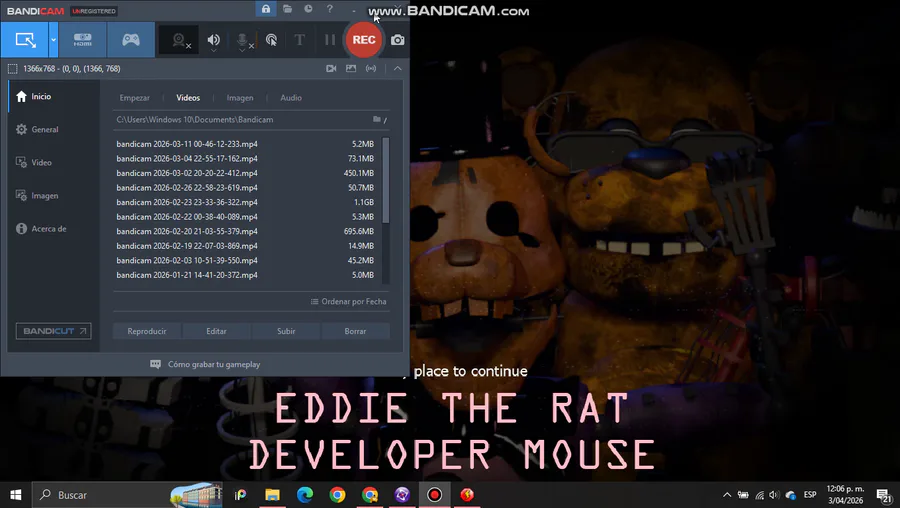Switch to the Audio tab
Screen dimensions: 900x508
point(291,98)
